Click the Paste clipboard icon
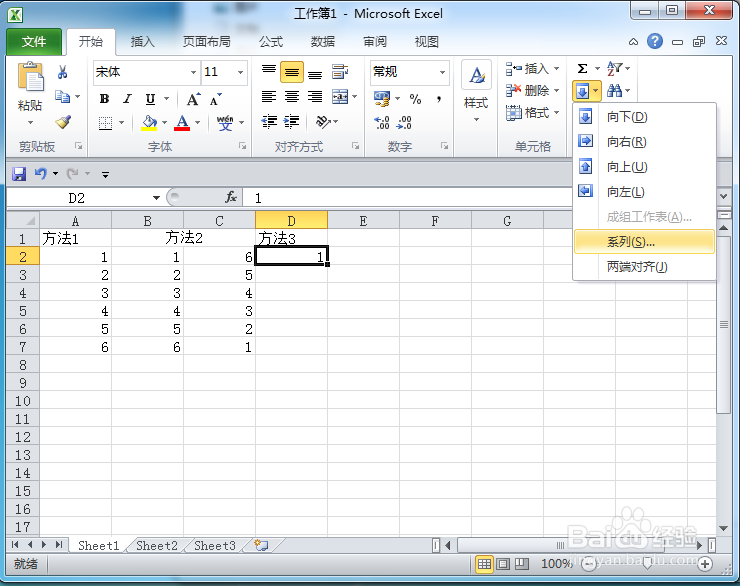This screenshot has height=586, width=740. (30, 76)
